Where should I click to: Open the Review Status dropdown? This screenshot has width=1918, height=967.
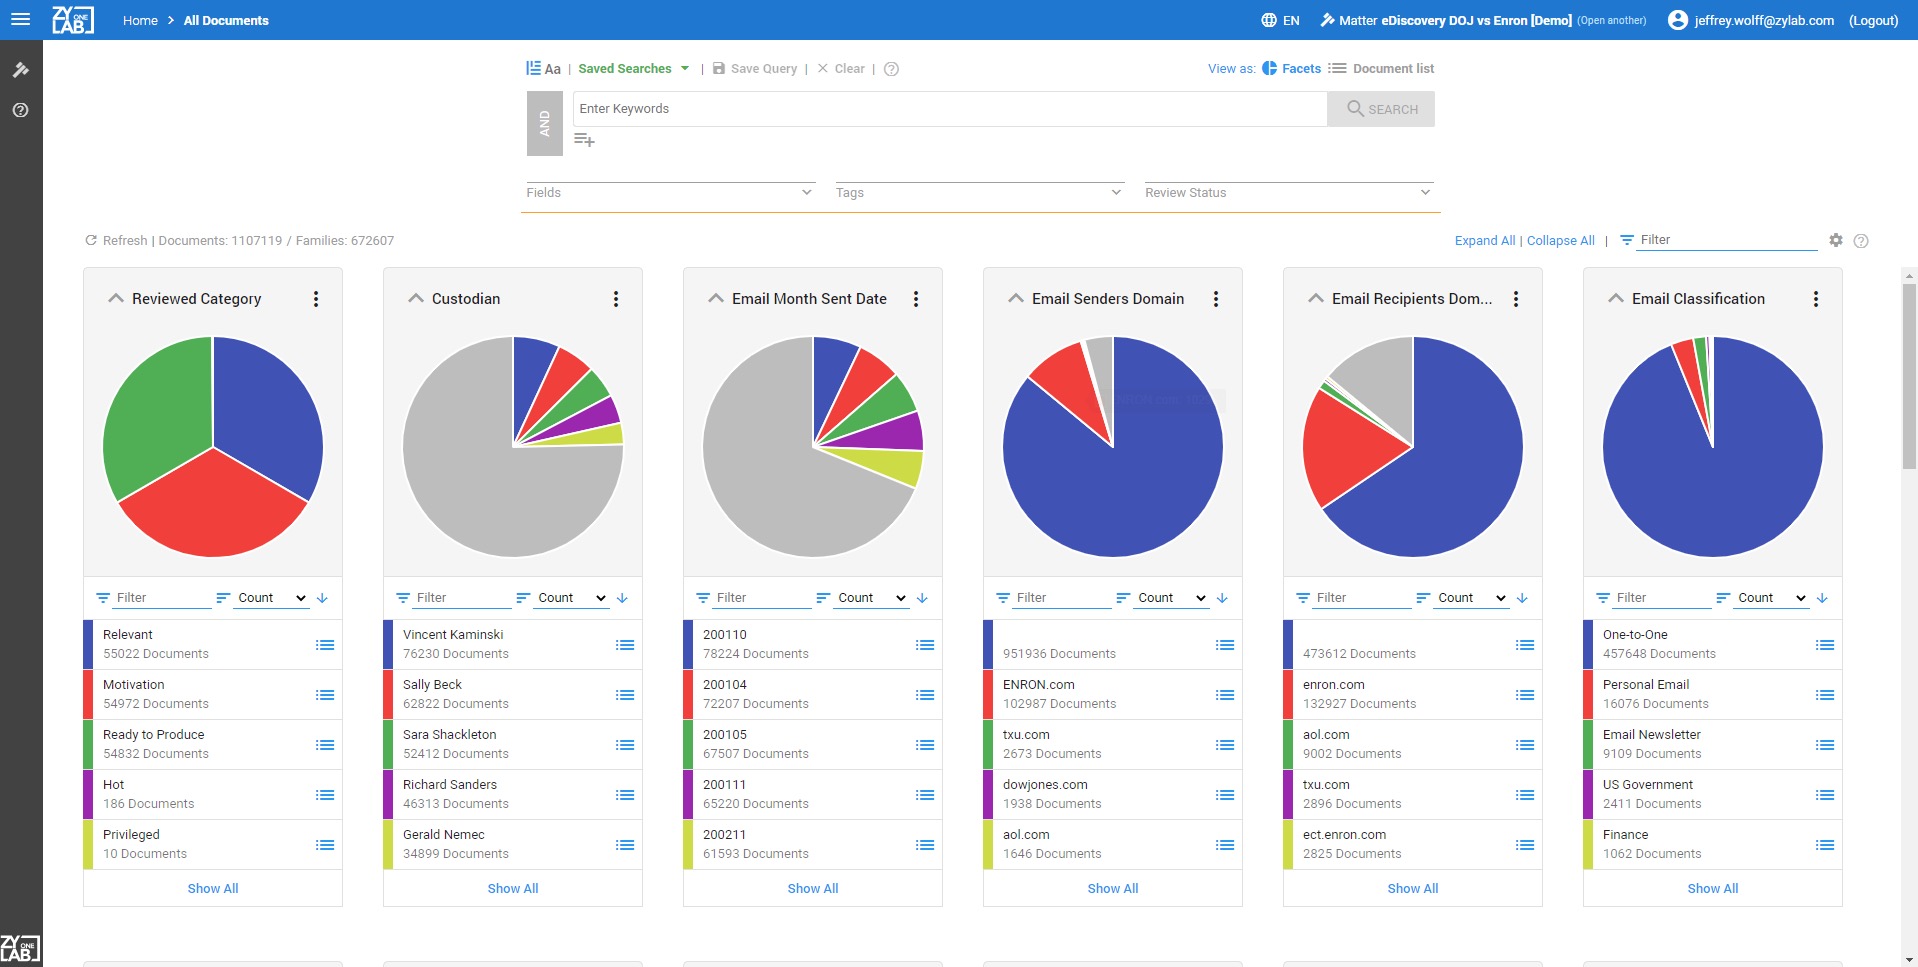(1288, 192)
